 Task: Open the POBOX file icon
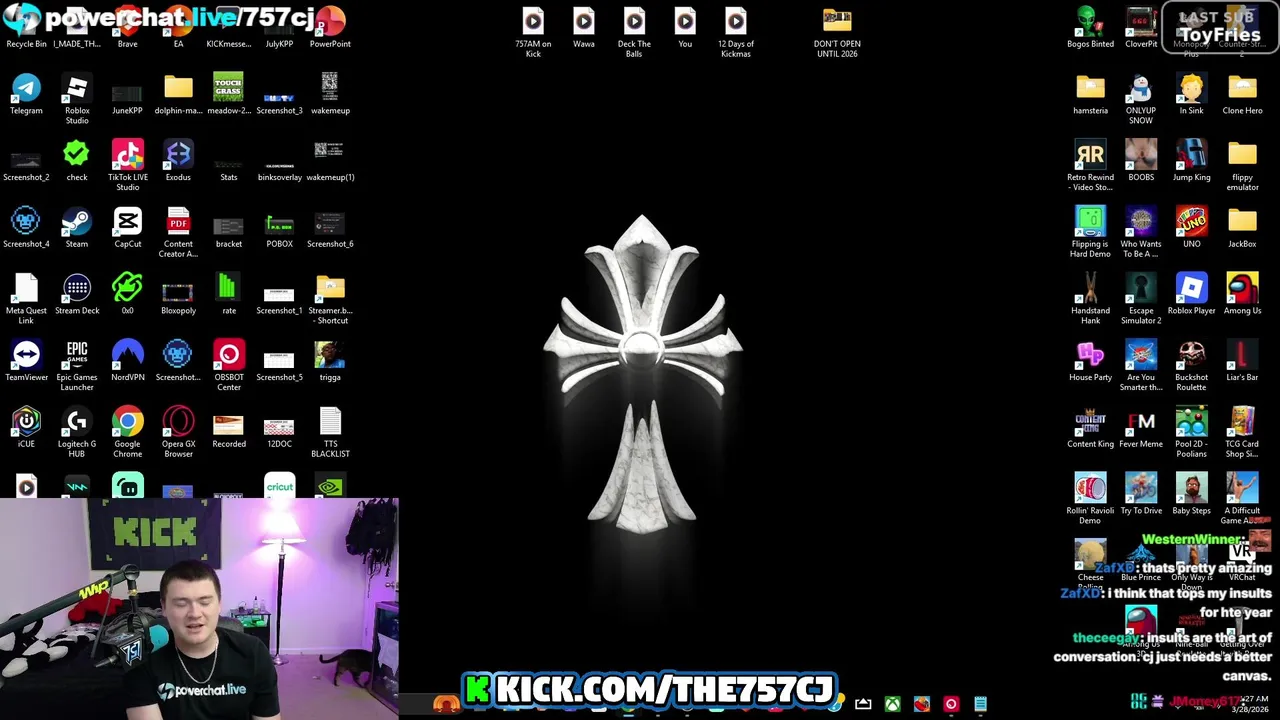[279, 228]
